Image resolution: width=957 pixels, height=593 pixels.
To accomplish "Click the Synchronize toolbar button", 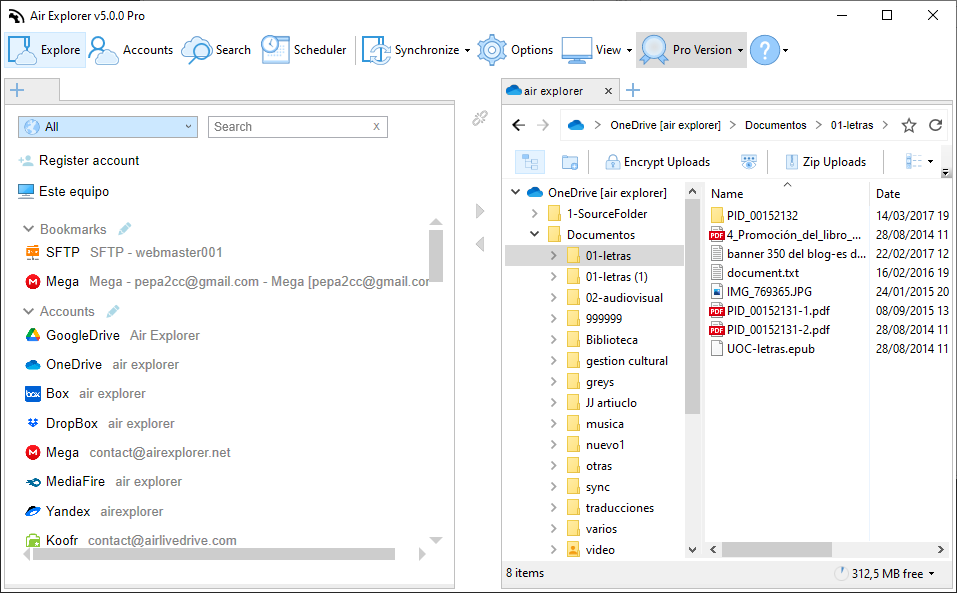I will tap(415, 50).
